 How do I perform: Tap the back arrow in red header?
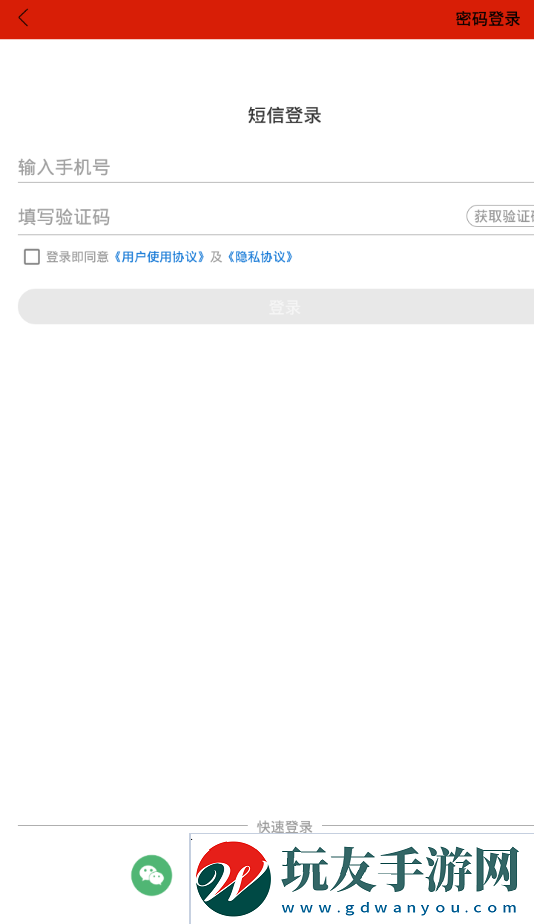point(24,18)
